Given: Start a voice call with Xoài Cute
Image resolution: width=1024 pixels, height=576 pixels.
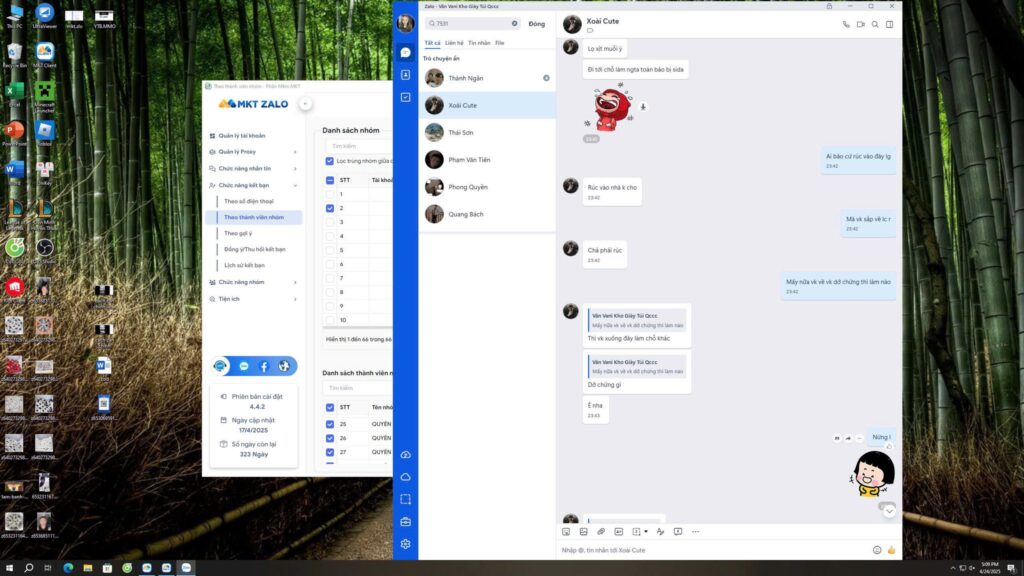Looking at the screenshot, I should pyautogui.click(x=846, y=24).
